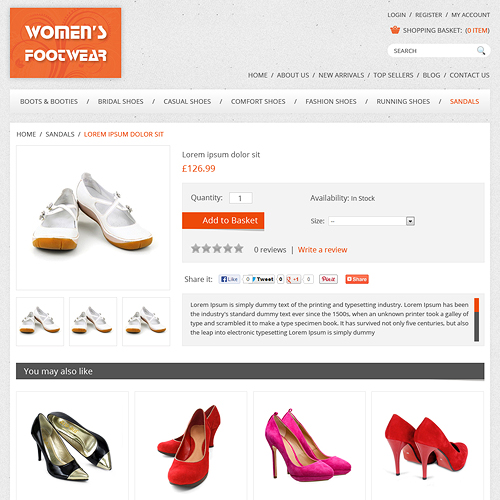This screenshot has width=500, height=500.
Task: Click the Pinterest Pin it button
Action: click(x=328, y=279)
